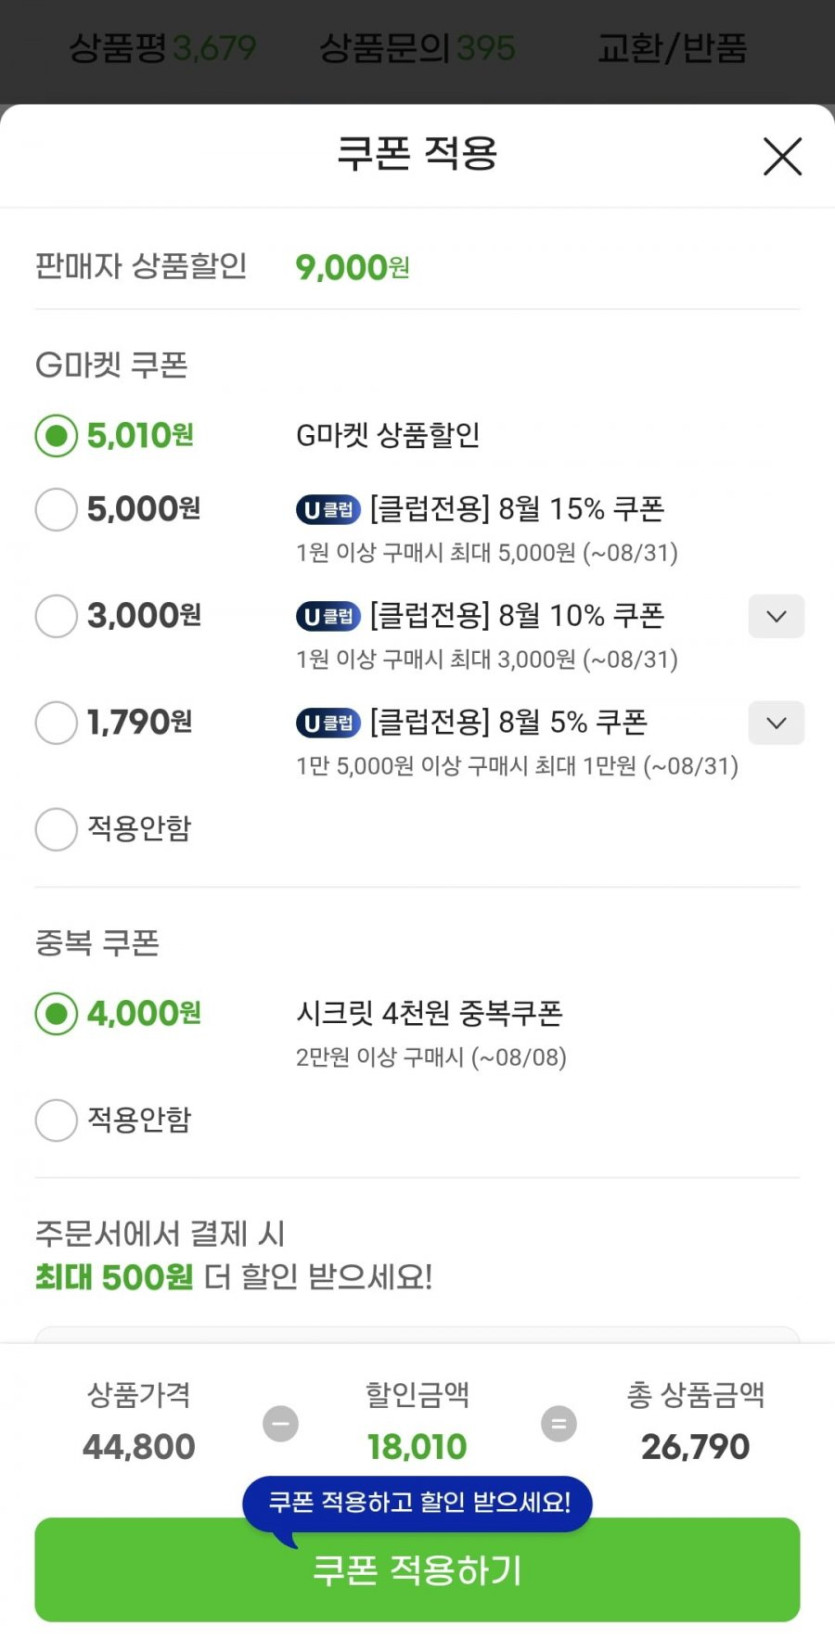The image size is (835, 1639).
Task: Select the 3,000원 10% club coupon
Action: (56, 616)
